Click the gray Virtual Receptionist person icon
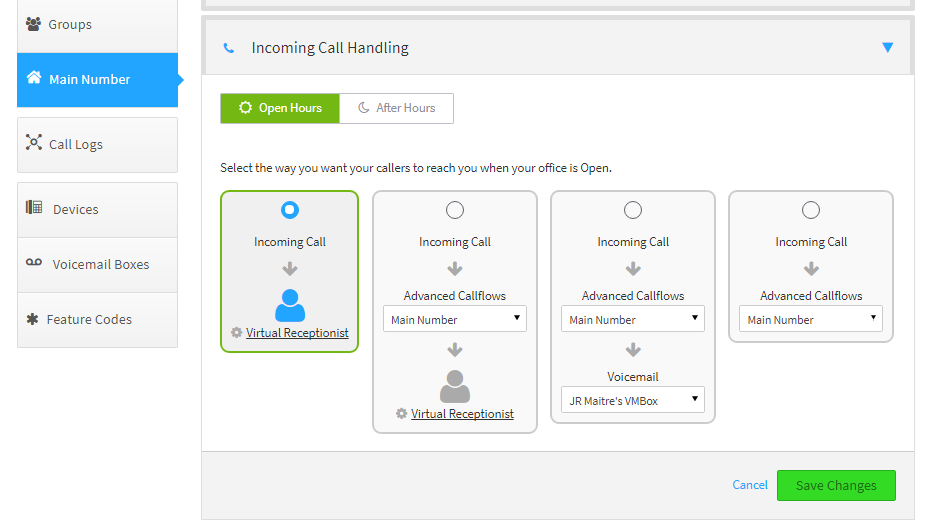This screenshot has height=521, width=927. [455, 386]
